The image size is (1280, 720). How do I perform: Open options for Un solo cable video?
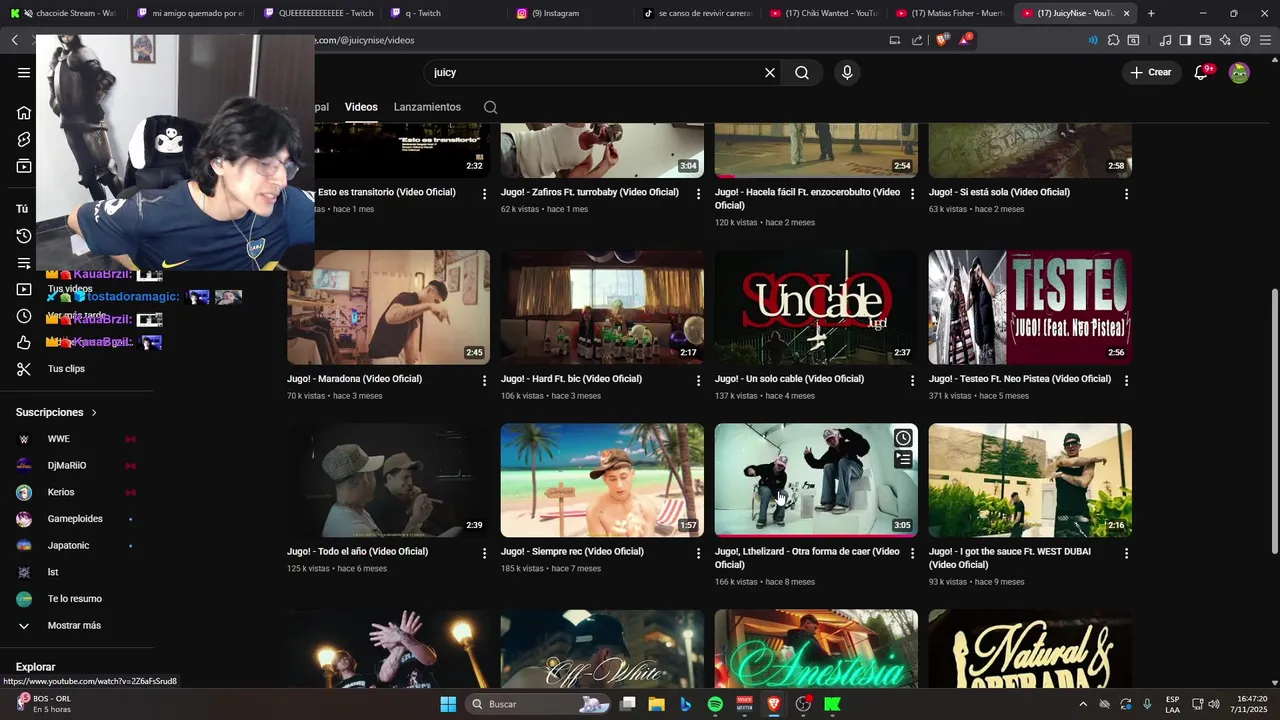[x=912, y=381]
